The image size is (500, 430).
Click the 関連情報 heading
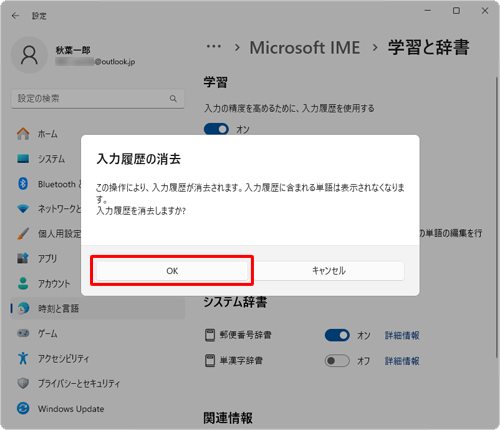click(x=228, y=418)
